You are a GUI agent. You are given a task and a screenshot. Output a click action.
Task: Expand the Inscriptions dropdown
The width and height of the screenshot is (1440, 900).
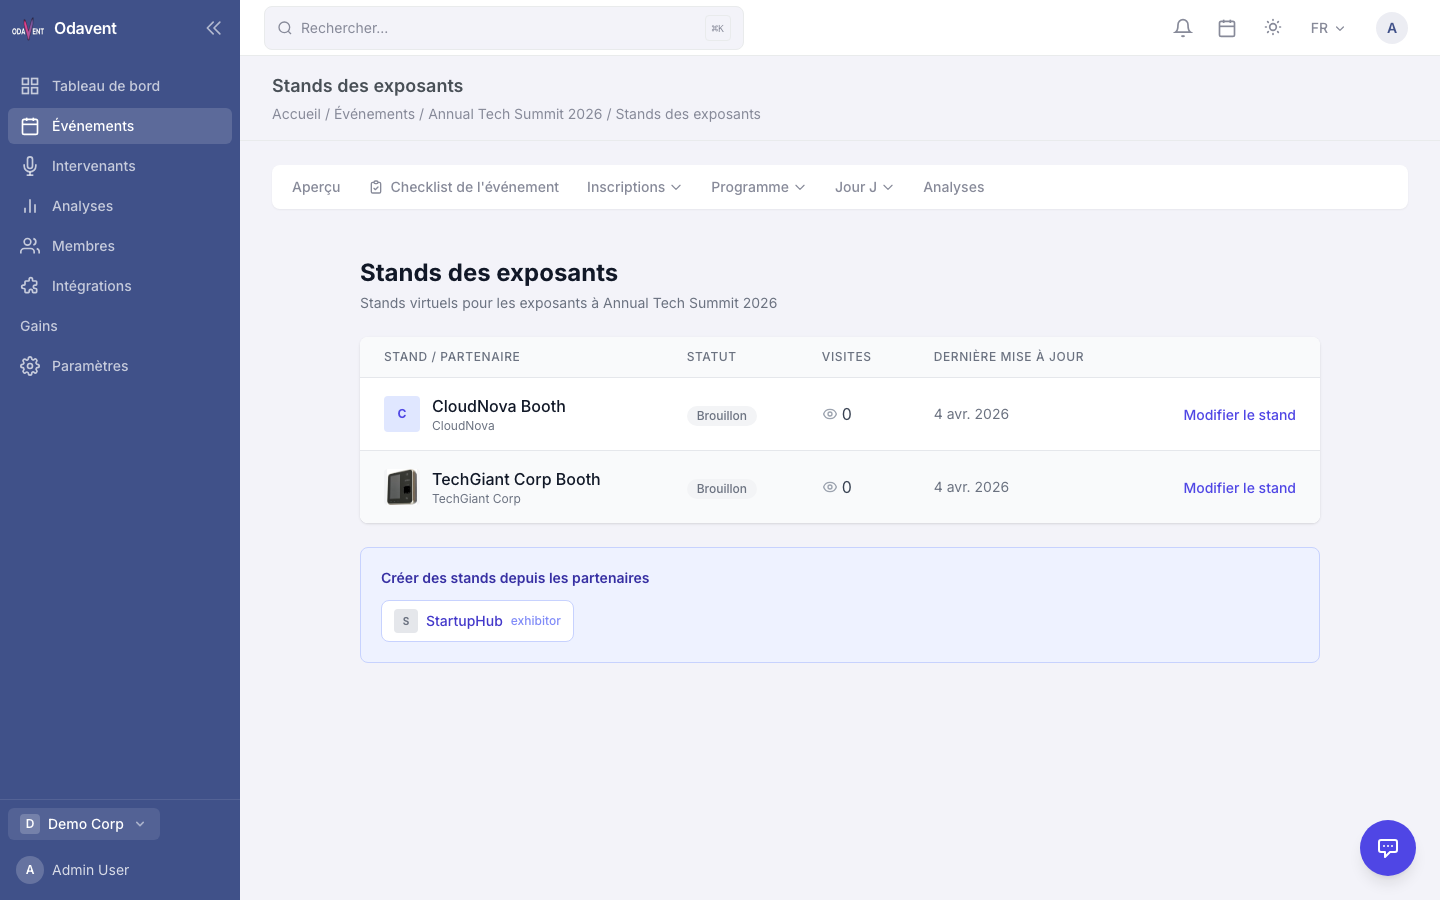(634, 187)
